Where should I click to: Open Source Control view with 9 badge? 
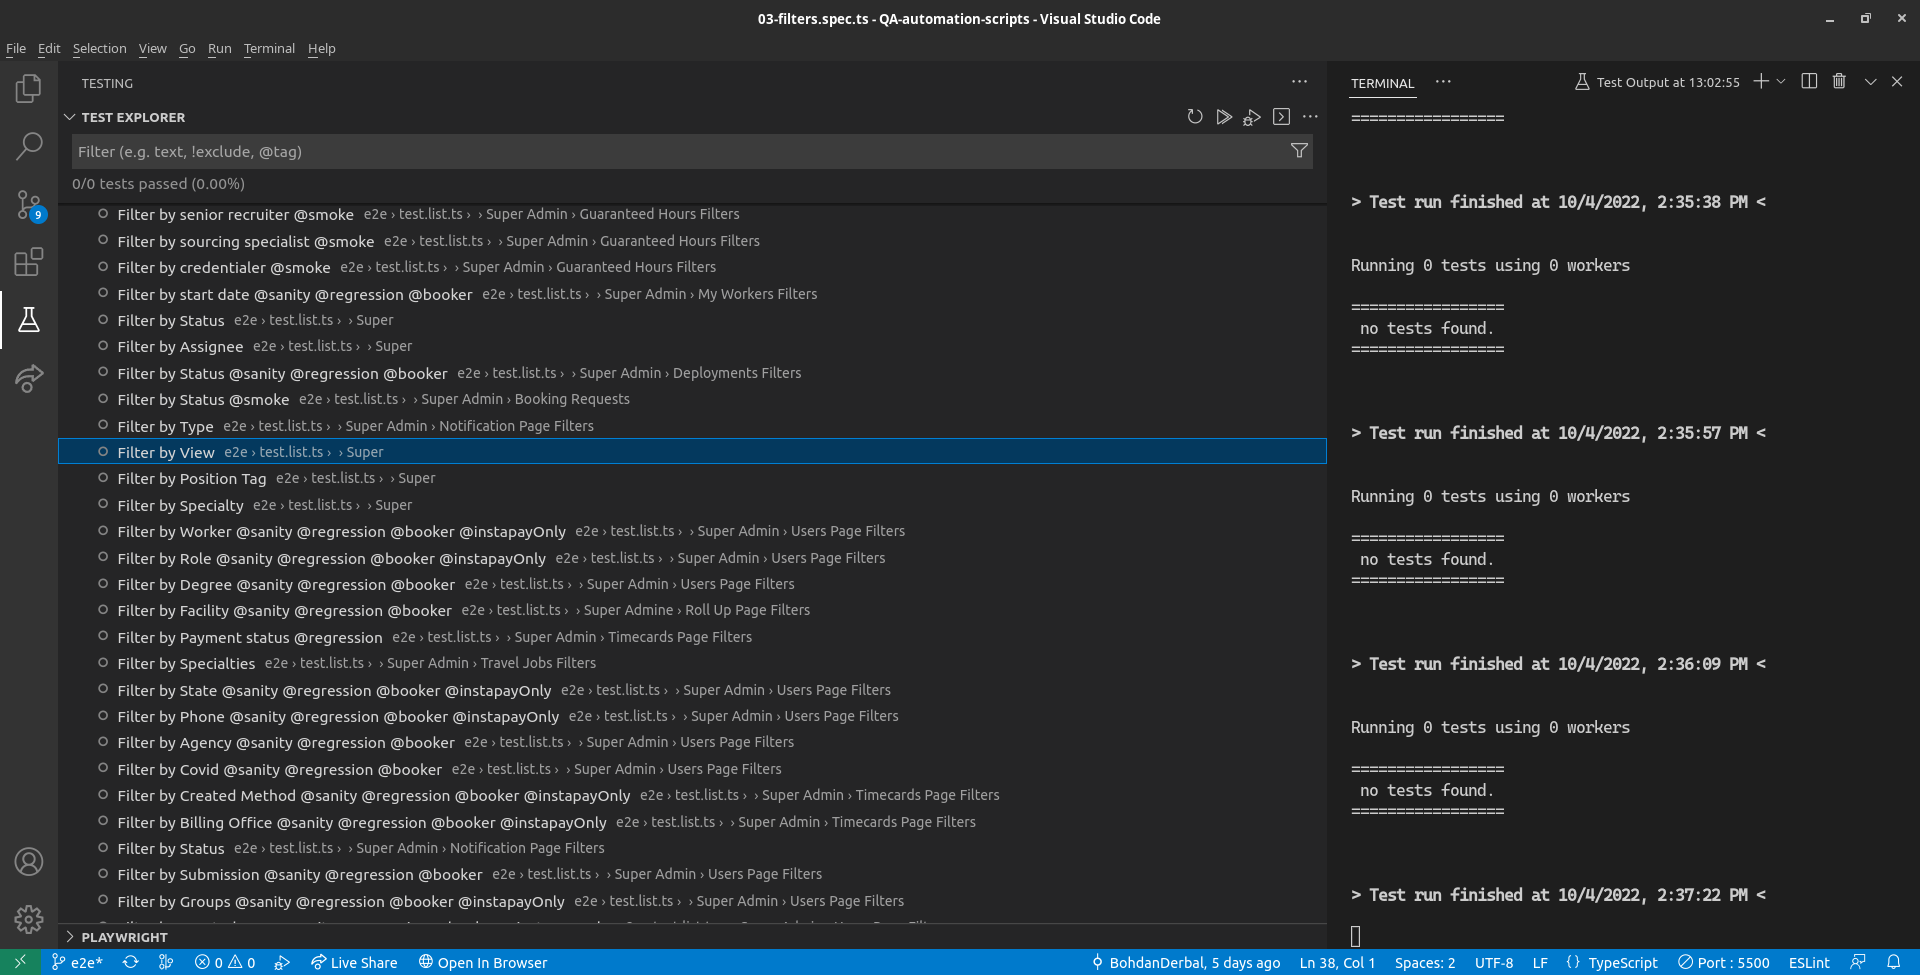click(x=29, y=205)
